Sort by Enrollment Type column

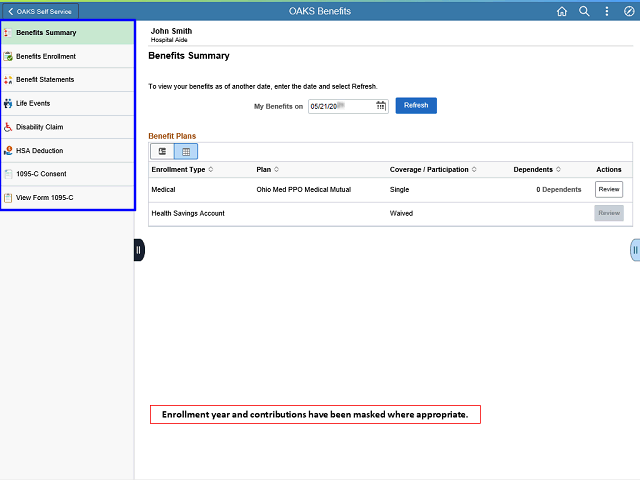tap(211, 169)
